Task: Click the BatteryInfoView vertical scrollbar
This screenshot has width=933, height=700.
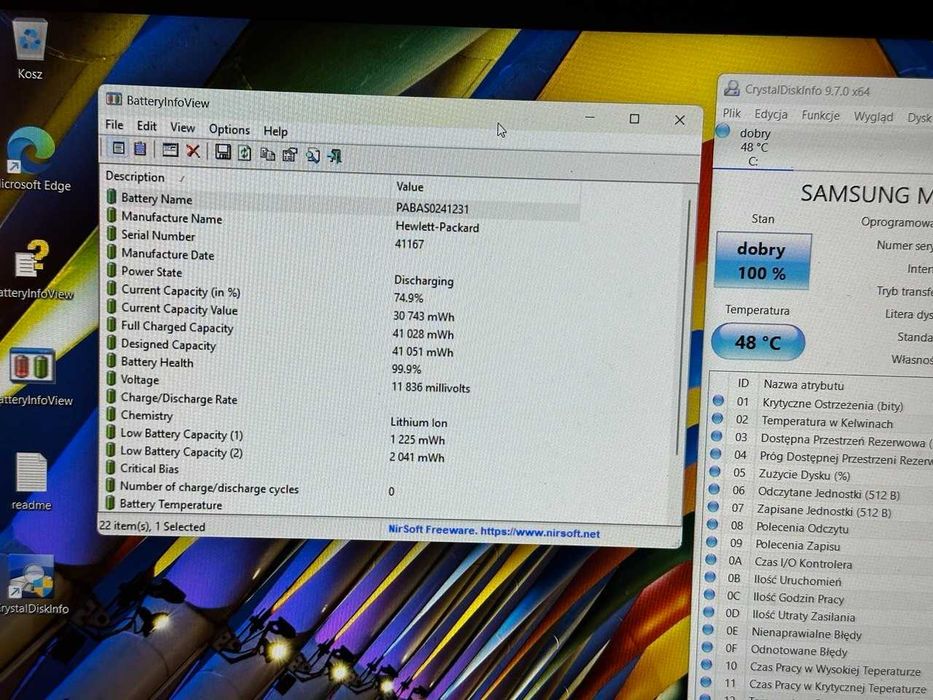Action: point(683,326)
